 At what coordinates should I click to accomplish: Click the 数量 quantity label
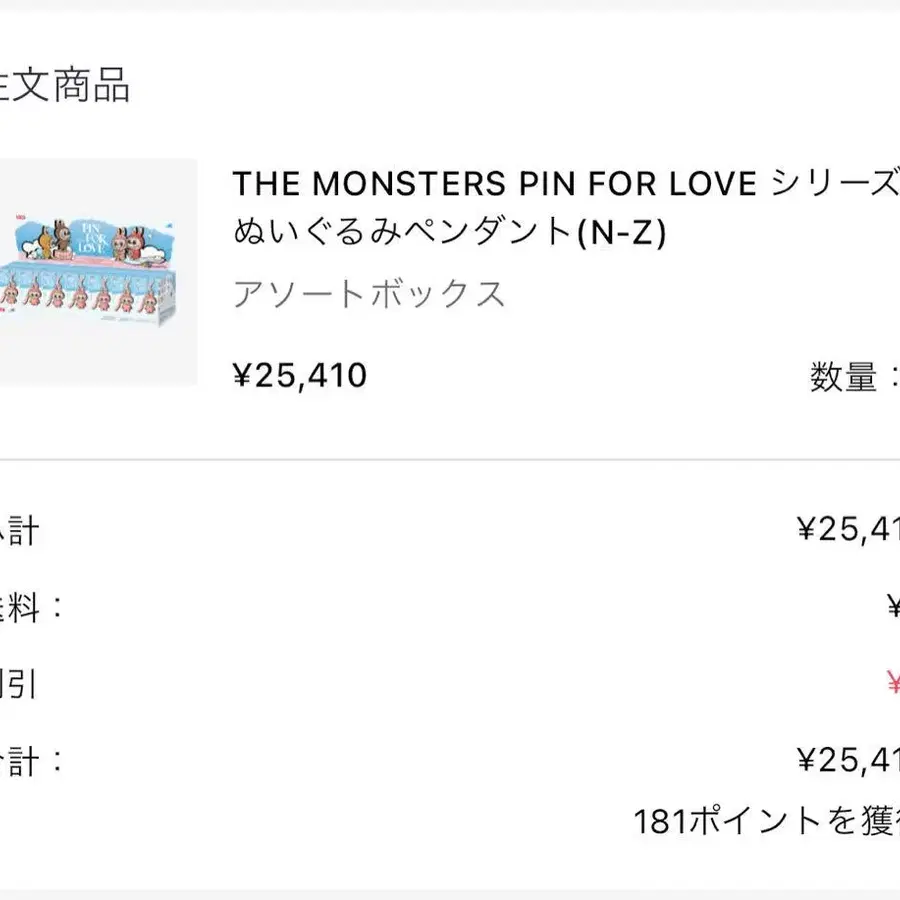pos(843,377)
